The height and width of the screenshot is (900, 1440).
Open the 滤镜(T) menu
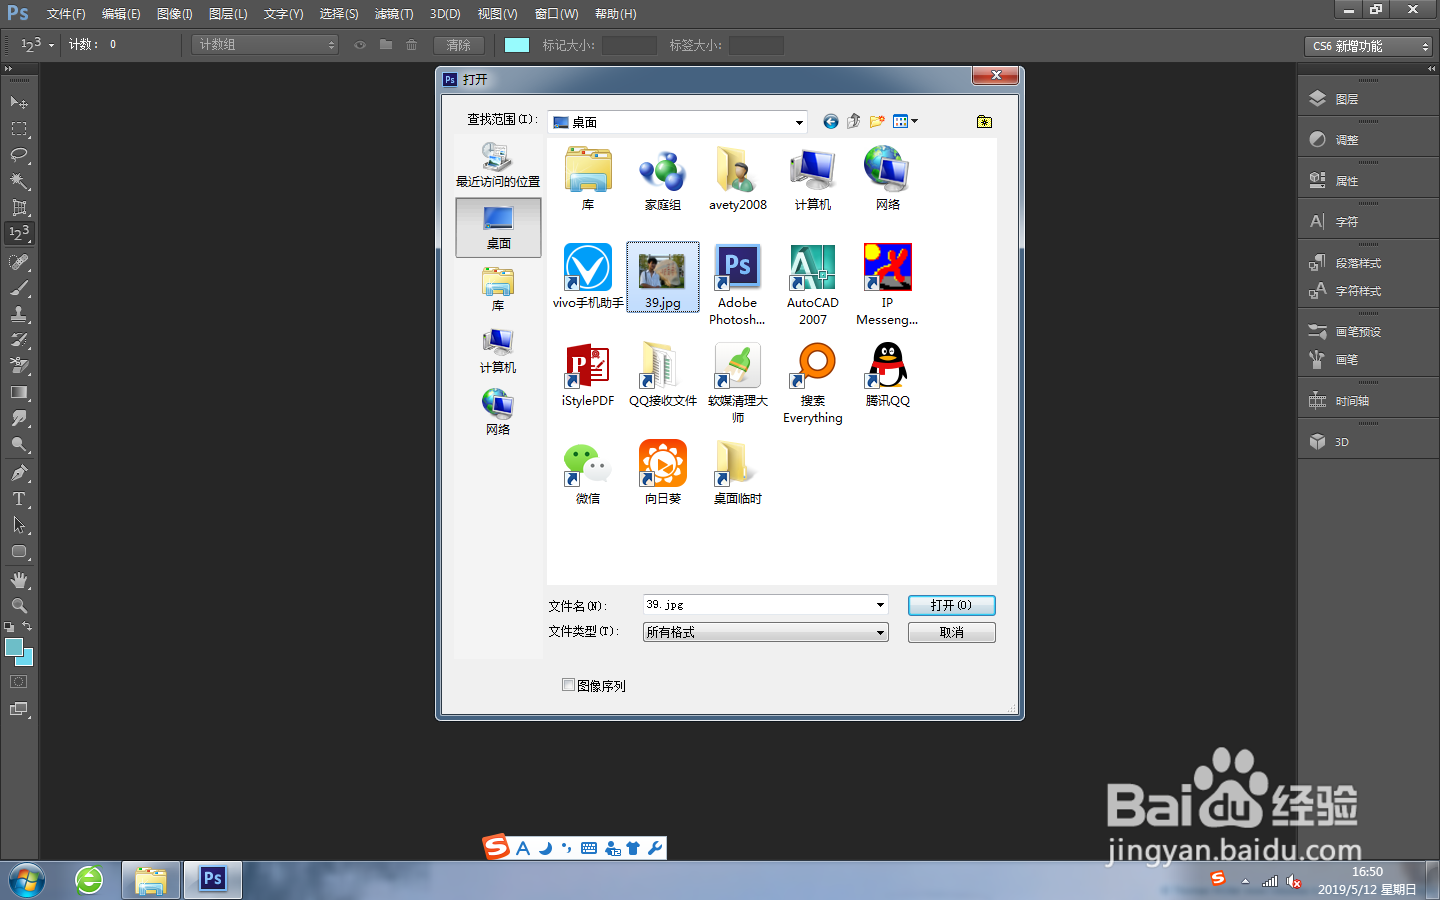tap(394, 14)
